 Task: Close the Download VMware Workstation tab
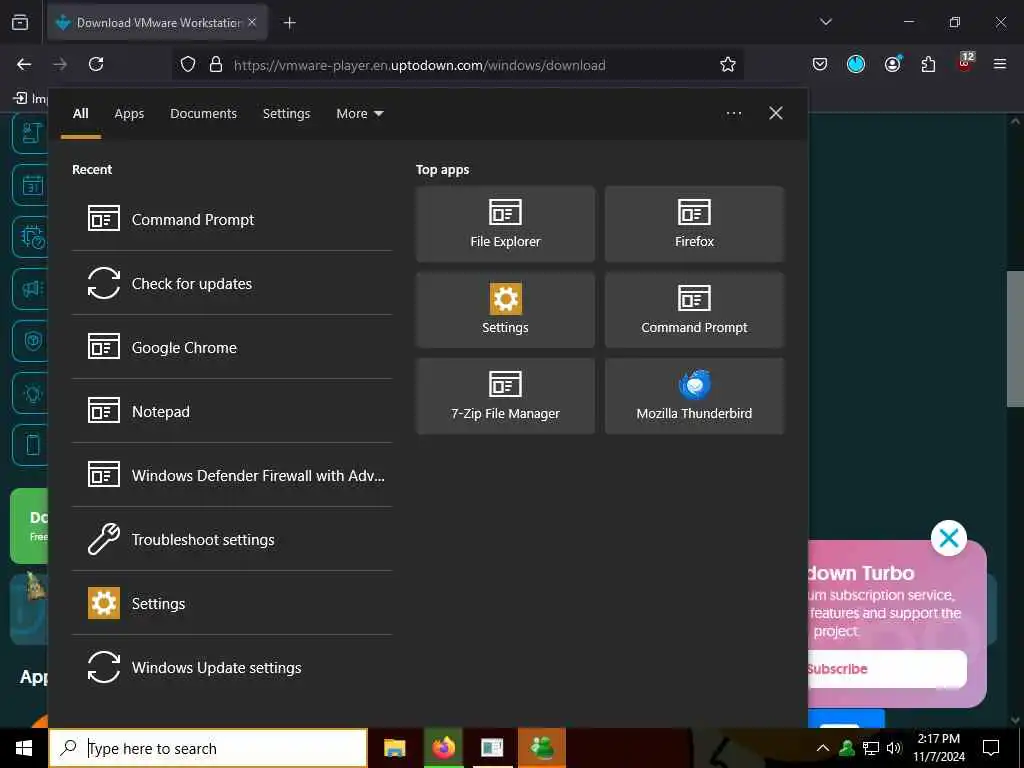pos(252,22)
